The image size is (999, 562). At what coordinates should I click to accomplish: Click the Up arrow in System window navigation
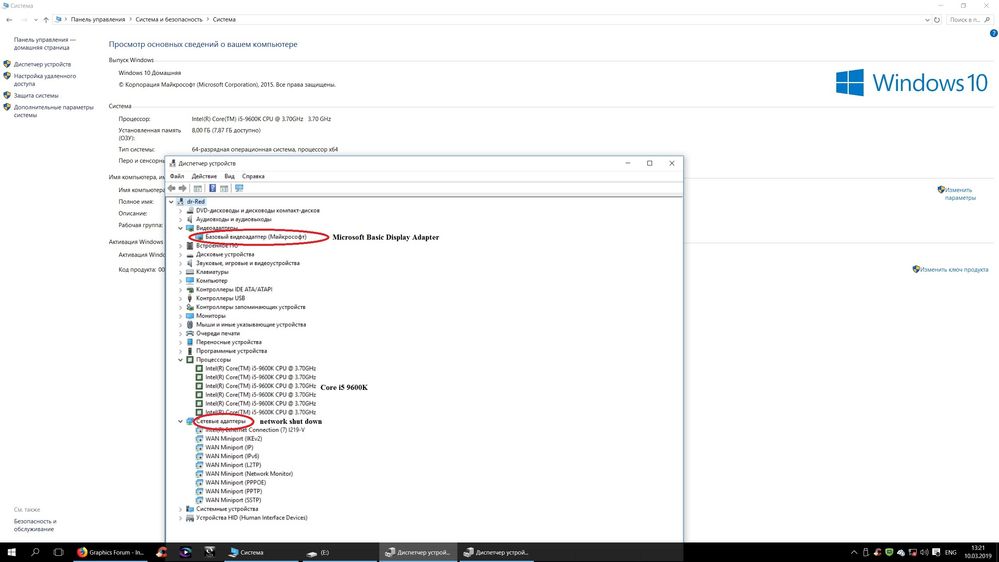click(46, 20)
